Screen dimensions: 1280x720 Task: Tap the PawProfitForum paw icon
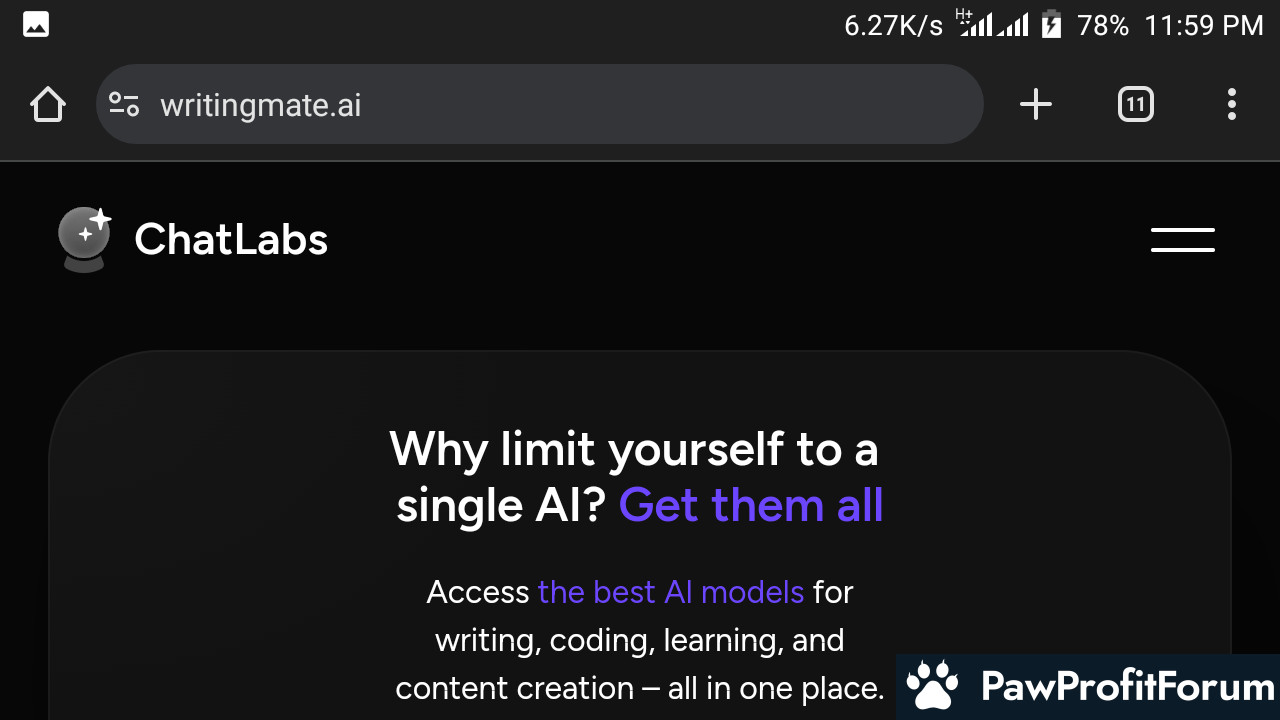932,687
